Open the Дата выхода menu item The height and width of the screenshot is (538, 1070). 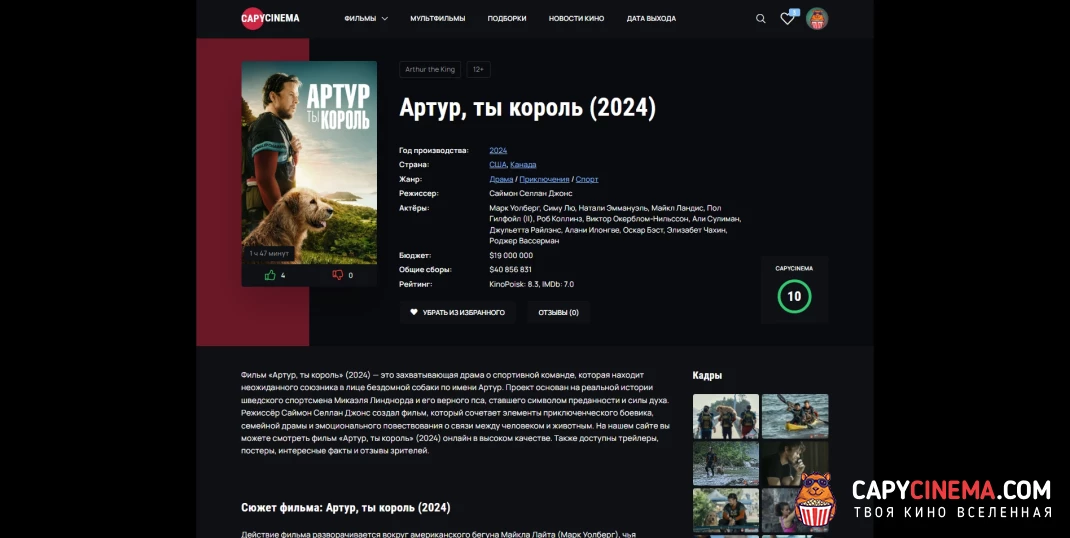pos(651,18)
